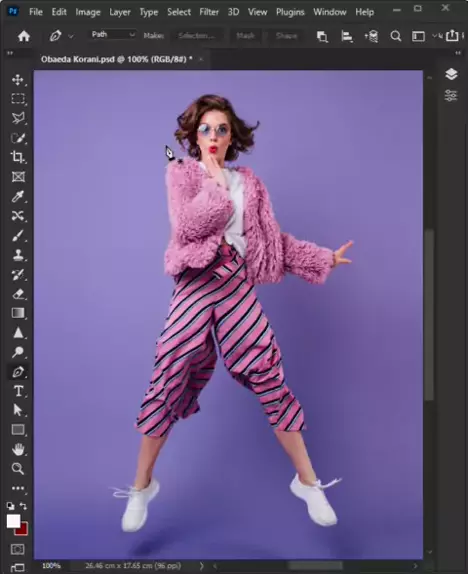
Task: Select the Quick Selection tool
Action: (18, 138)
